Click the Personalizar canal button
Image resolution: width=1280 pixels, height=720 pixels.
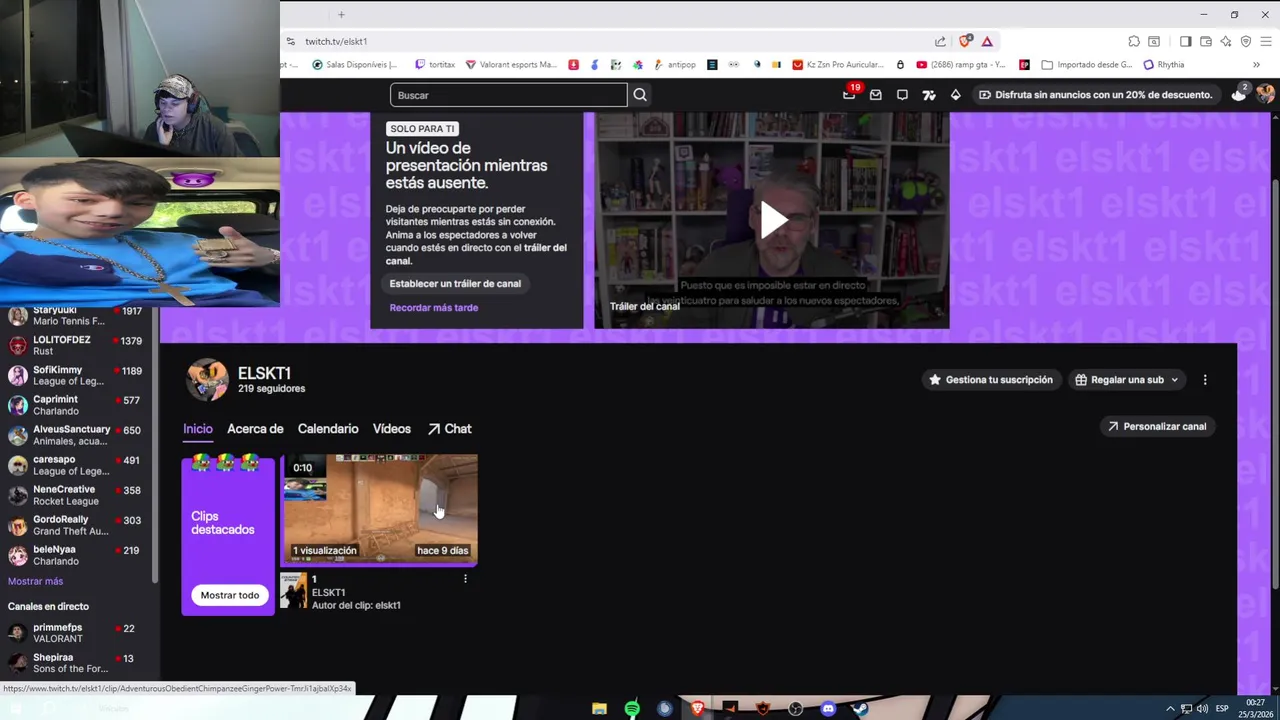(x=1157, y=426)
